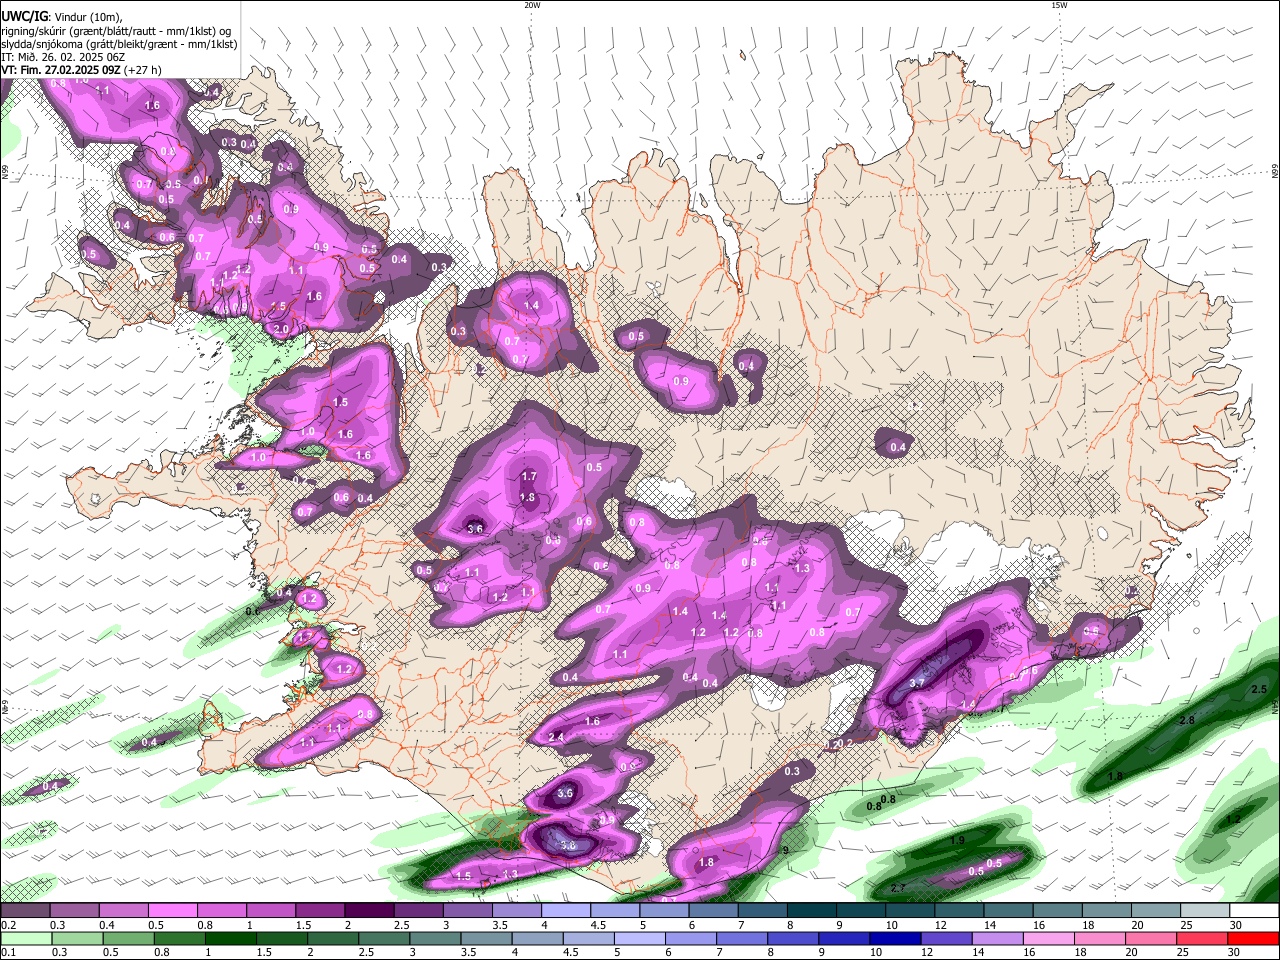
Task: Pick the 30 white swatch in the snow scale
Action: pyautogui.click(x=1254, y=911)
